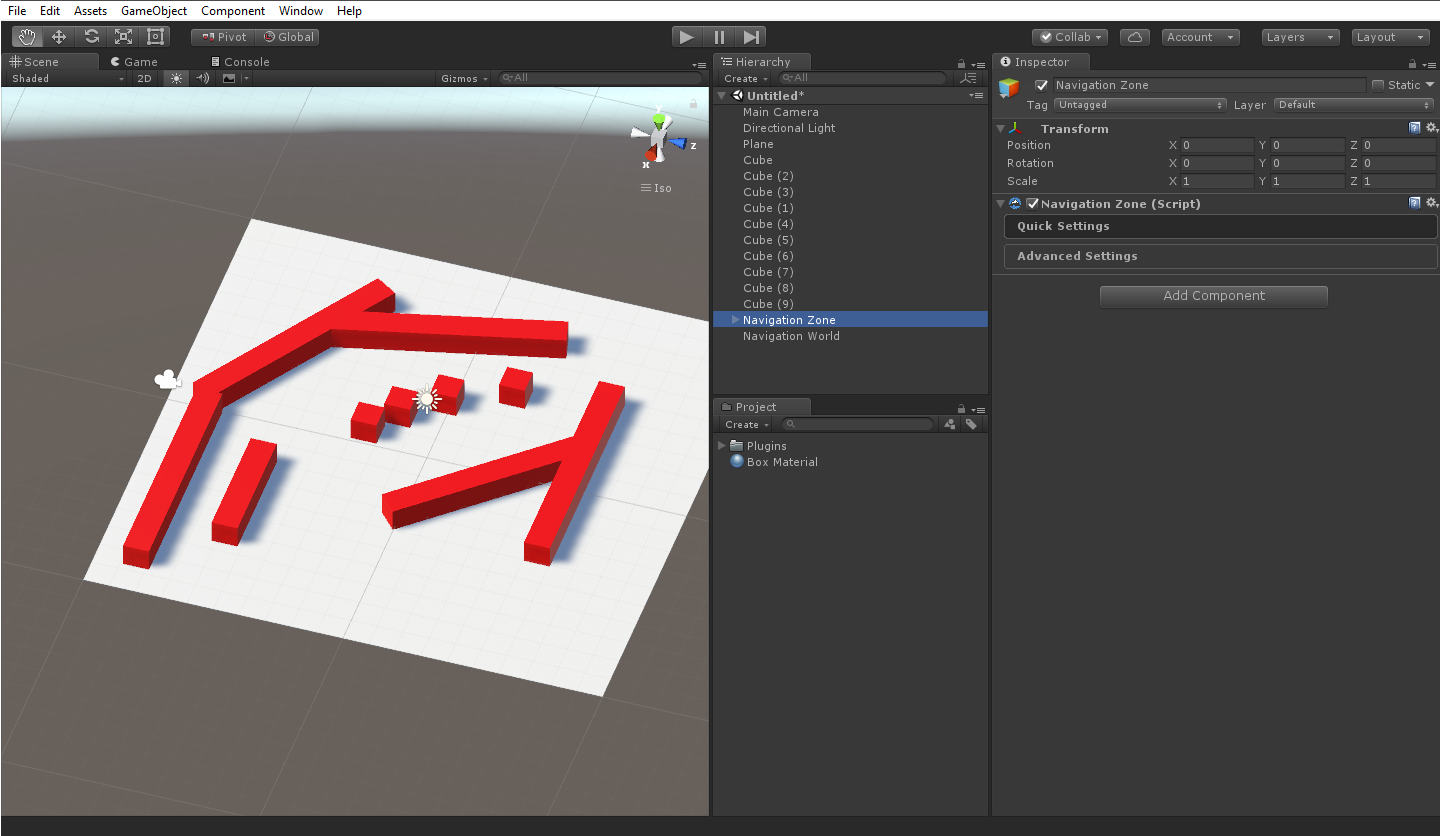
Task: Open the Component menu
Action: click(233, 11)
